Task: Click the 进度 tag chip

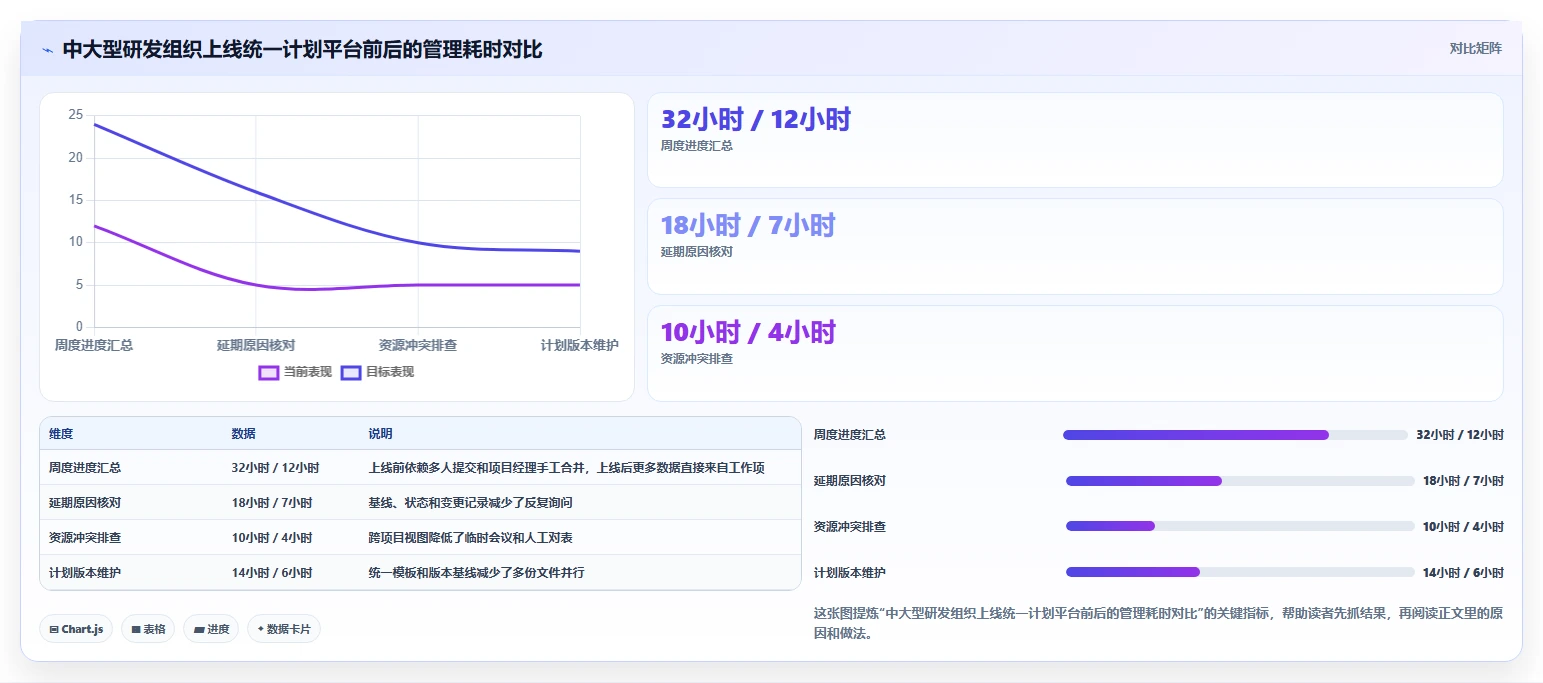Action: (211, 629)
